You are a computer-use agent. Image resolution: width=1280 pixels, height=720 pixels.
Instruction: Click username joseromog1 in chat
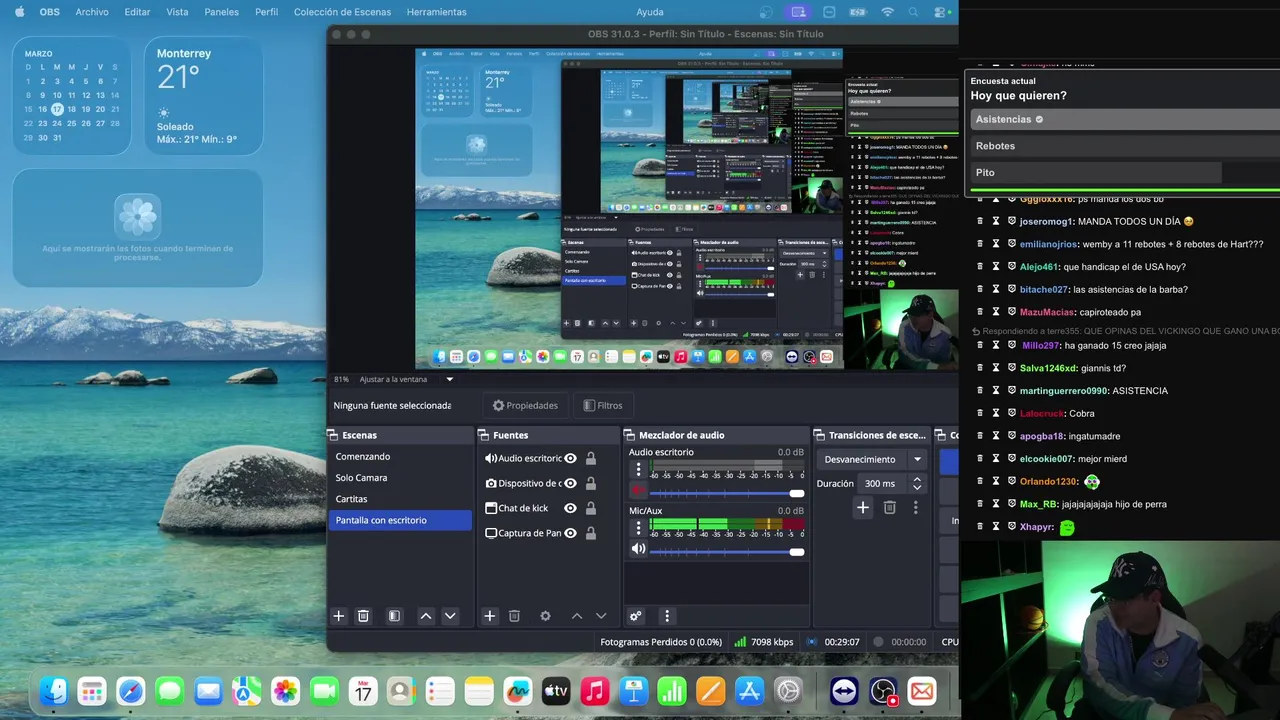click(x=1047, y=221)
